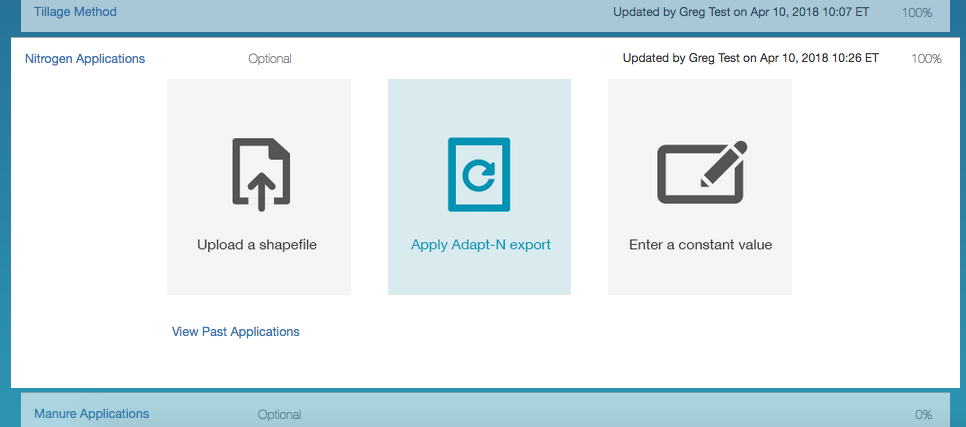Click the Optional label beside Manure Applications

[x=279, y=414]
